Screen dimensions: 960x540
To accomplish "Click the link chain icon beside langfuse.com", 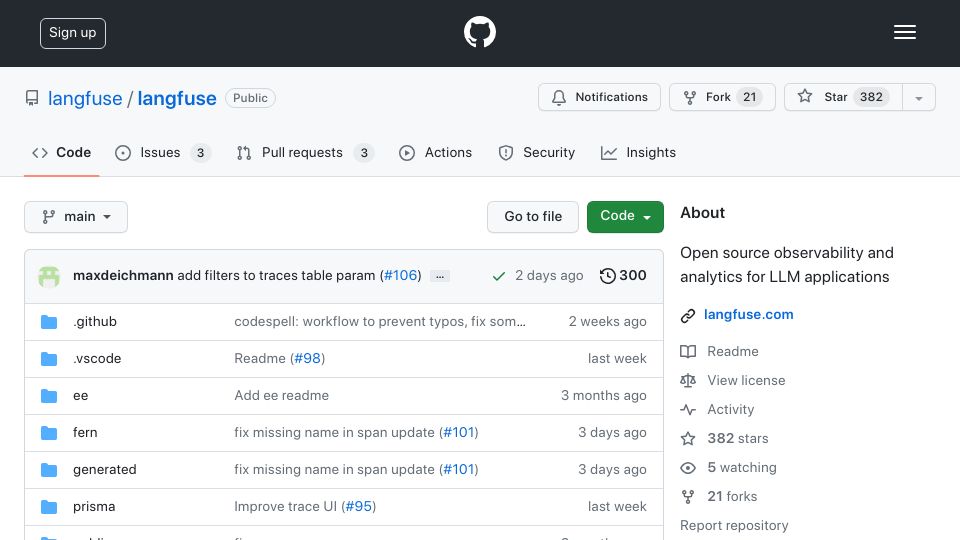I will 688,315.
